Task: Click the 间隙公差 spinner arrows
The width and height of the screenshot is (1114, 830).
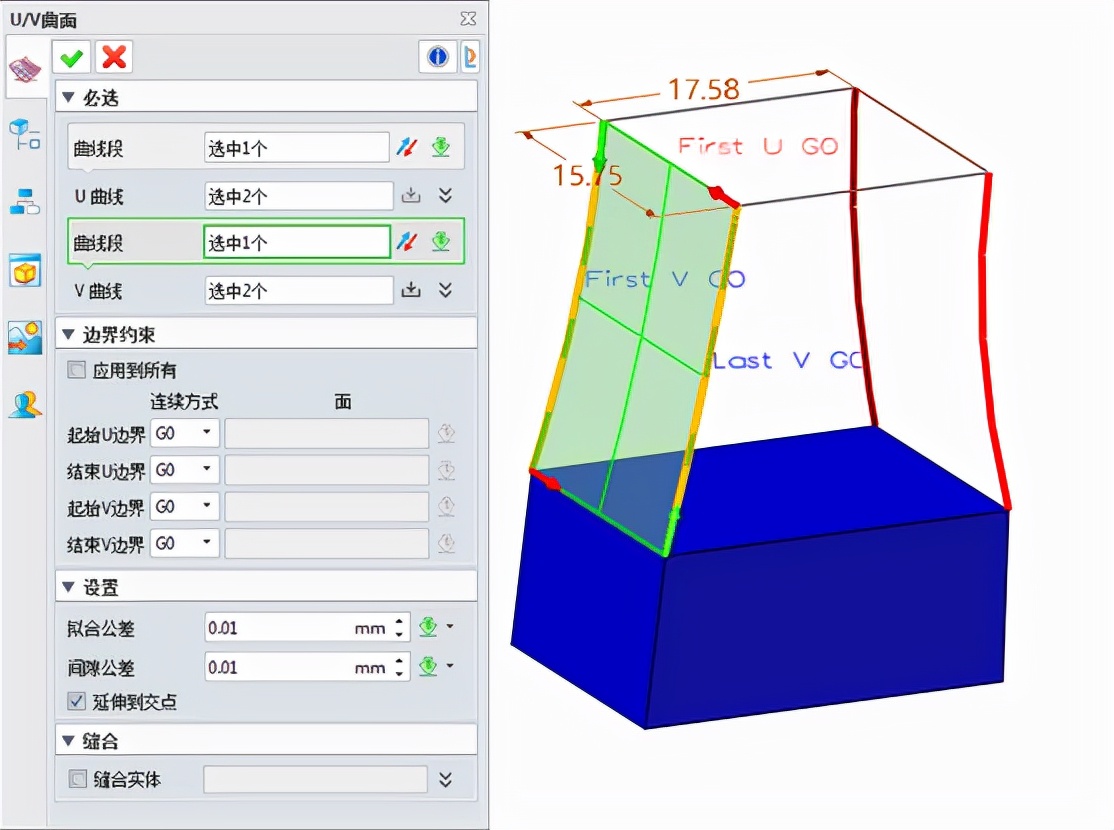Action: [400, 667]
